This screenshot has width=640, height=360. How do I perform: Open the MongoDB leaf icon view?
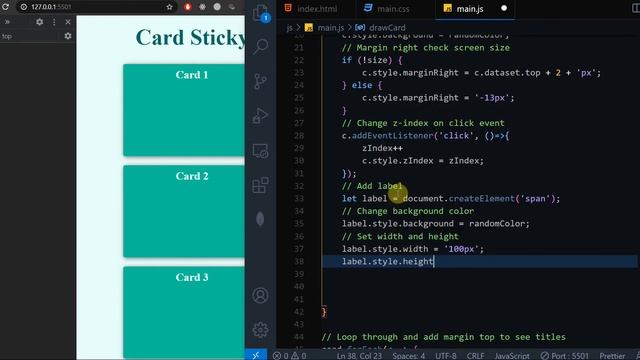click(x=260, y=219)
